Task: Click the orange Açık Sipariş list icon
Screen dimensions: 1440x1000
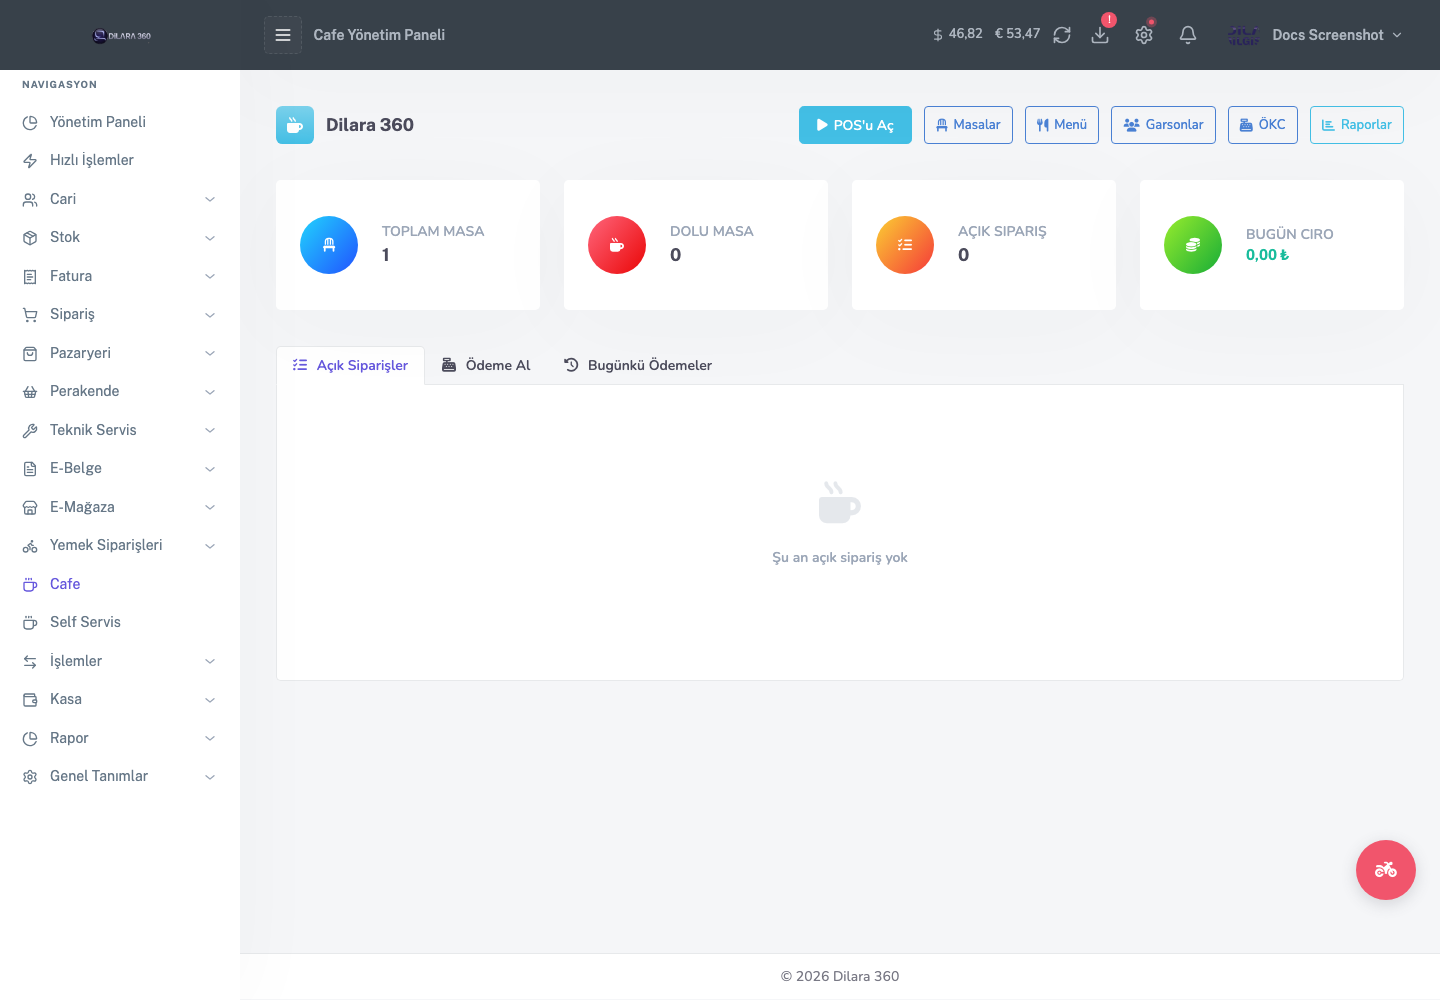Action: click(905, 245)
